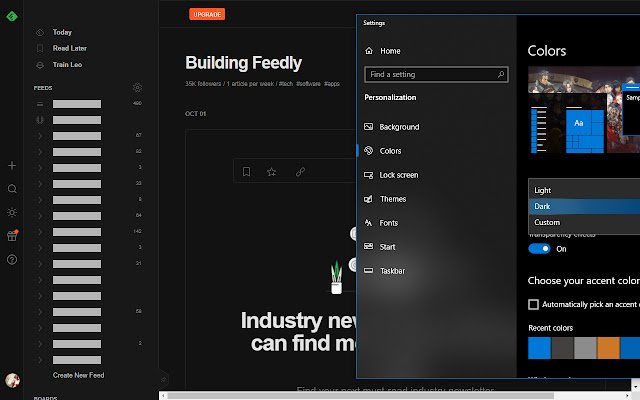Open Today in Feedly sidebar
Screen dimensions: 640x400
pyautogui.click(x=62, y=32)
